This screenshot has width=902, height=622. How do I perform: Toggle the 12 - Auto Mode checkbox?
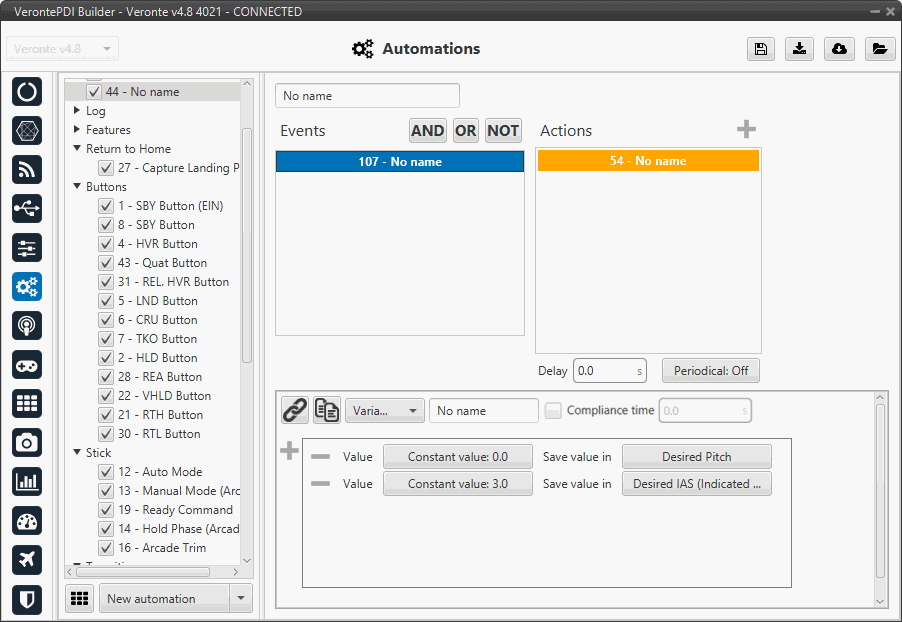pyautogui.click(x=105, y=472)
